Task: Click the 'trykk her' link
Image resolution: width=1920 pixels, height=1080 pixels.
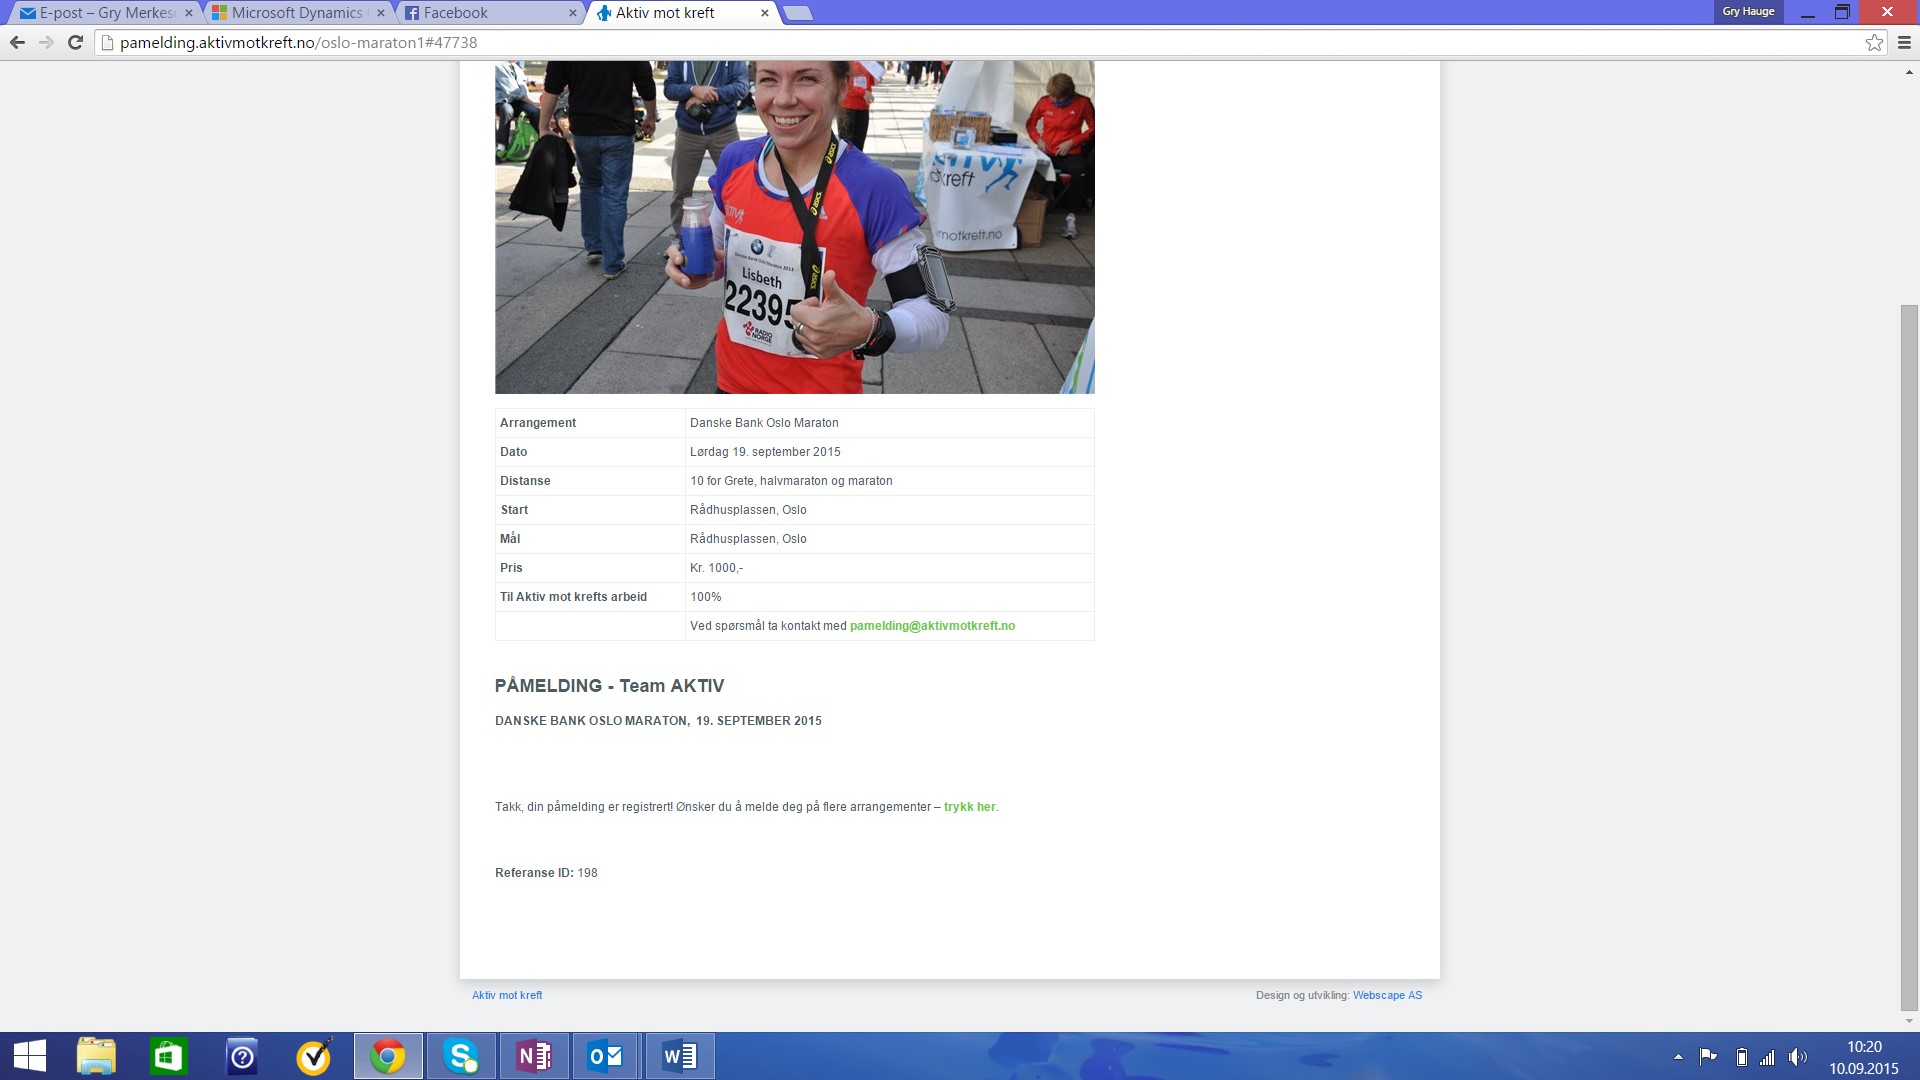Action: click(969, 807)
